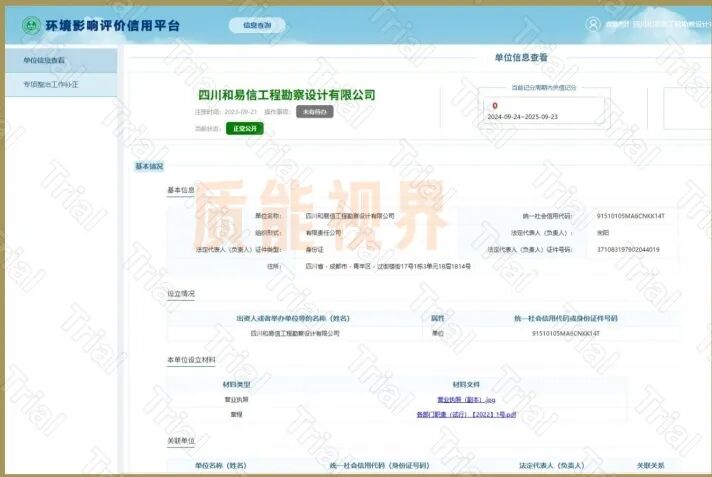Viewport: 712px width, 477px height.
Task: Click the 本单位设立材料 section heading
Action: [191, 359]
